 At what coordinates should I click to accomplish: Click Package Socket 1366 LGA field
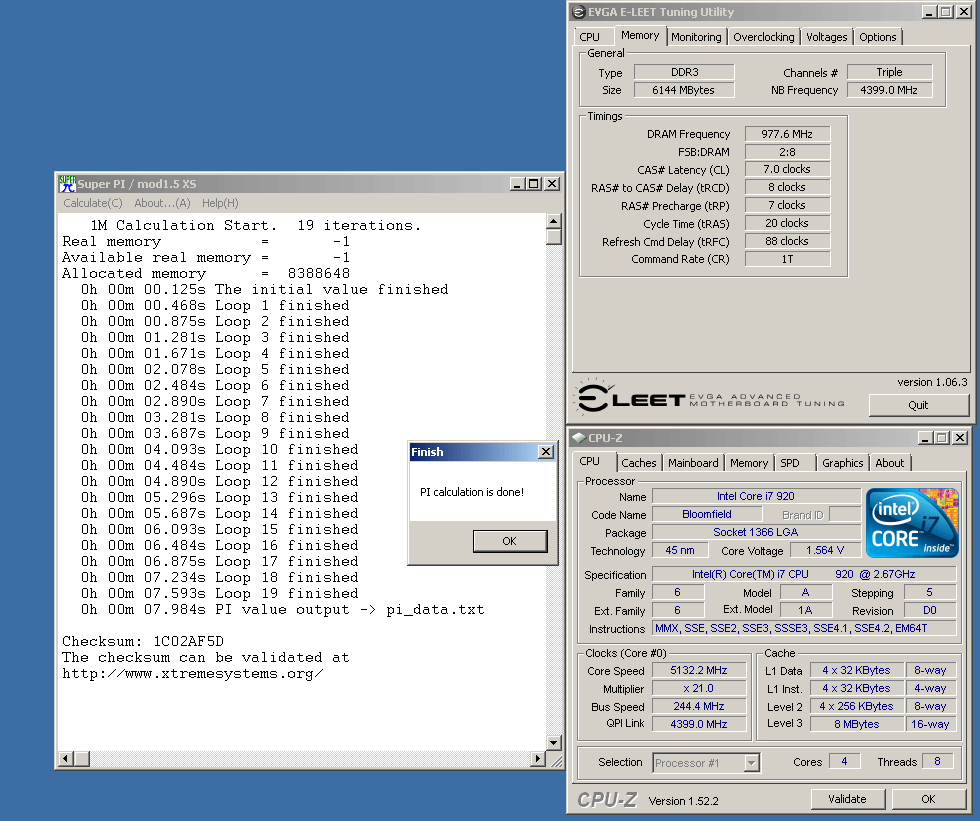756,532
